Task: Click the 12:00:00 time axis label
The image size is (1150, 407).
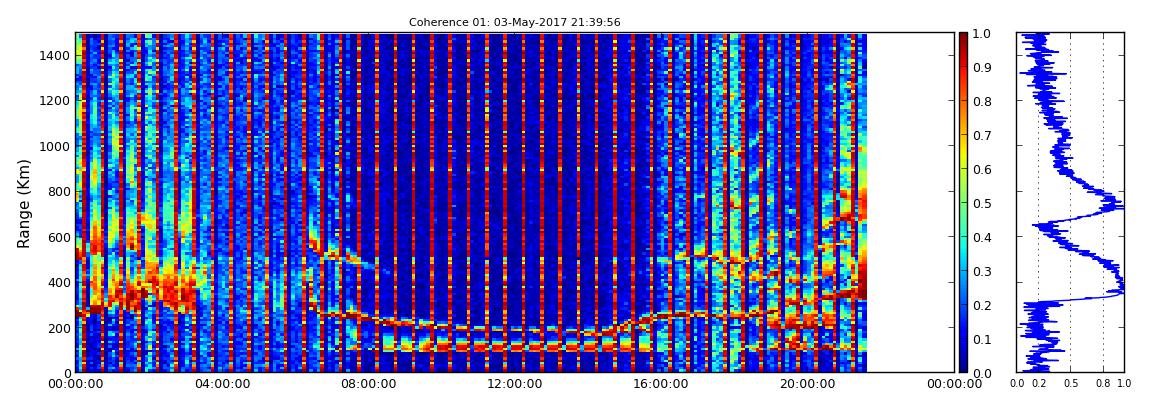Action: point(513,384)
